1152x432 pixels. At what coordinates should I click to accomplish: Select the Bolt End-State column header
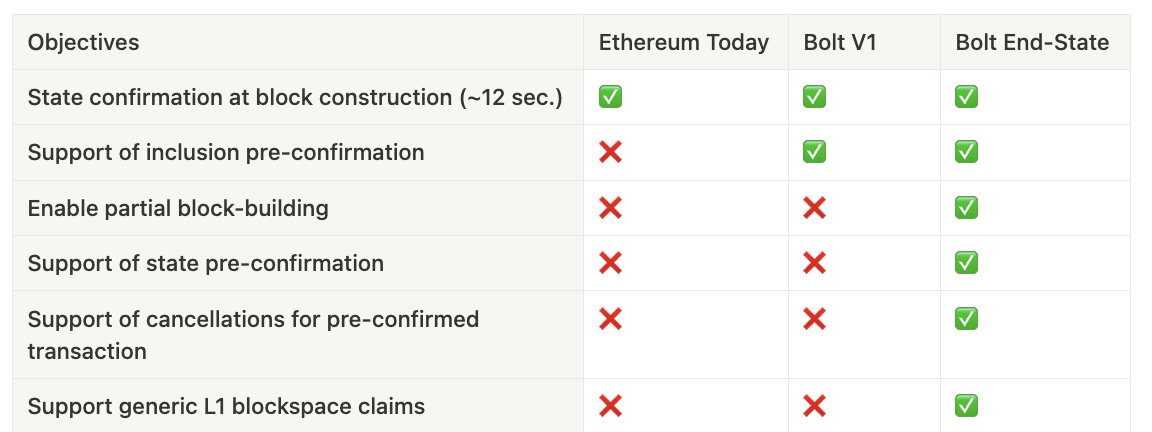(1032, 43)
